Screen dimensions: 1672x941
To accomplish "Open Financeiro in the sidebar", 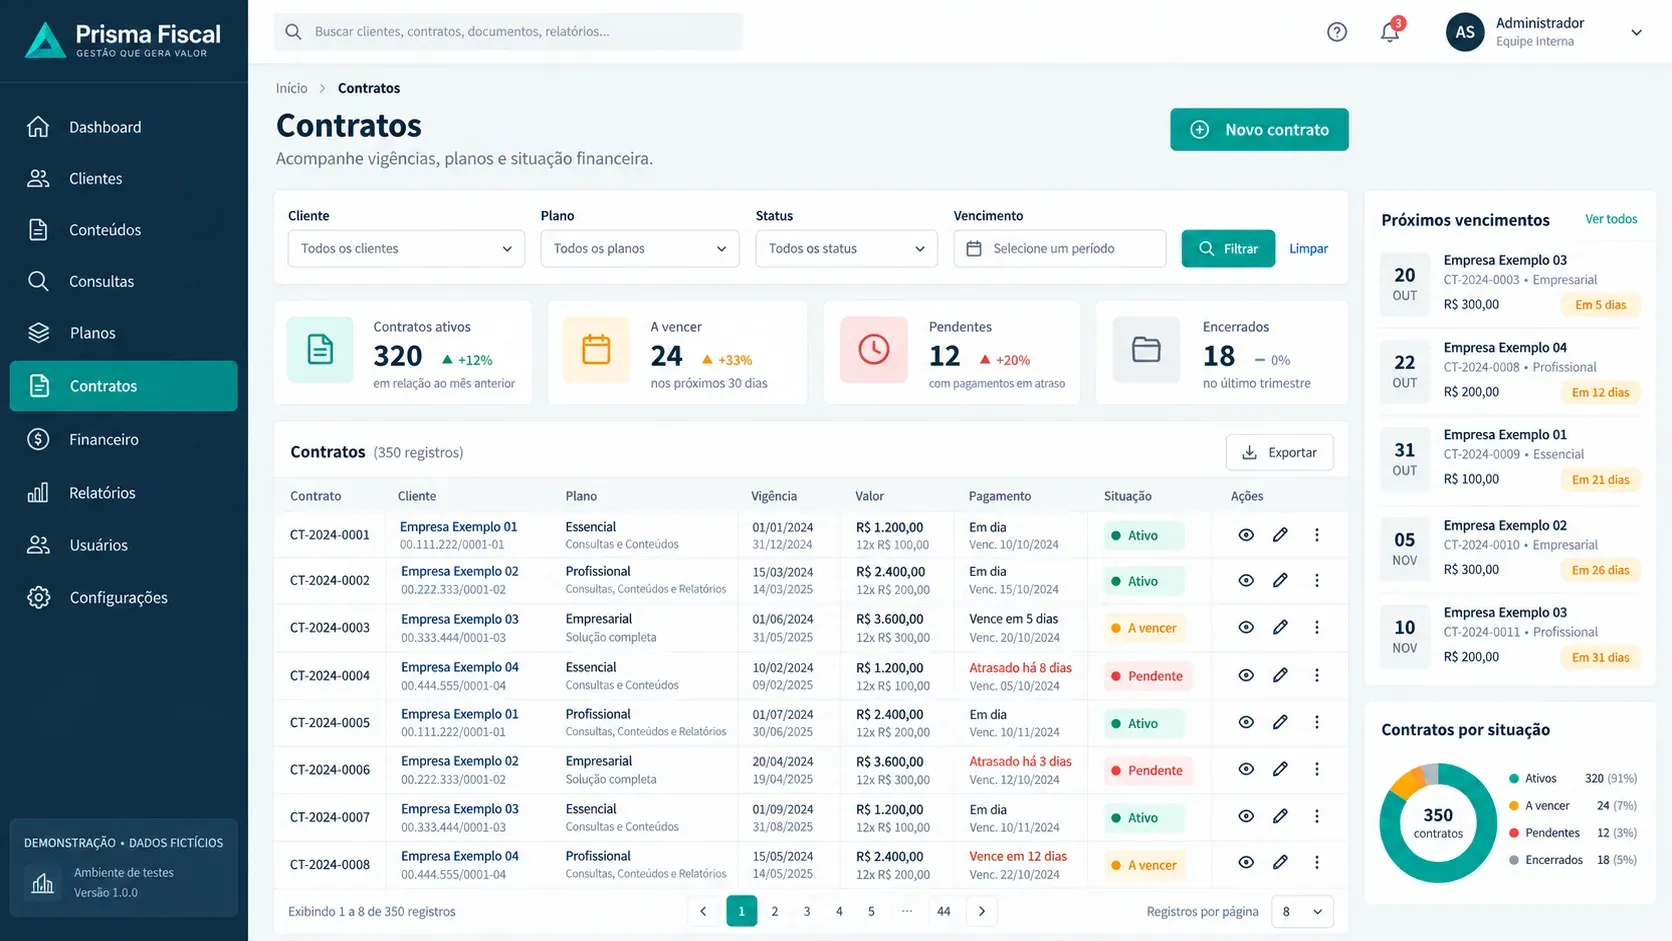I will coord(124,439).
